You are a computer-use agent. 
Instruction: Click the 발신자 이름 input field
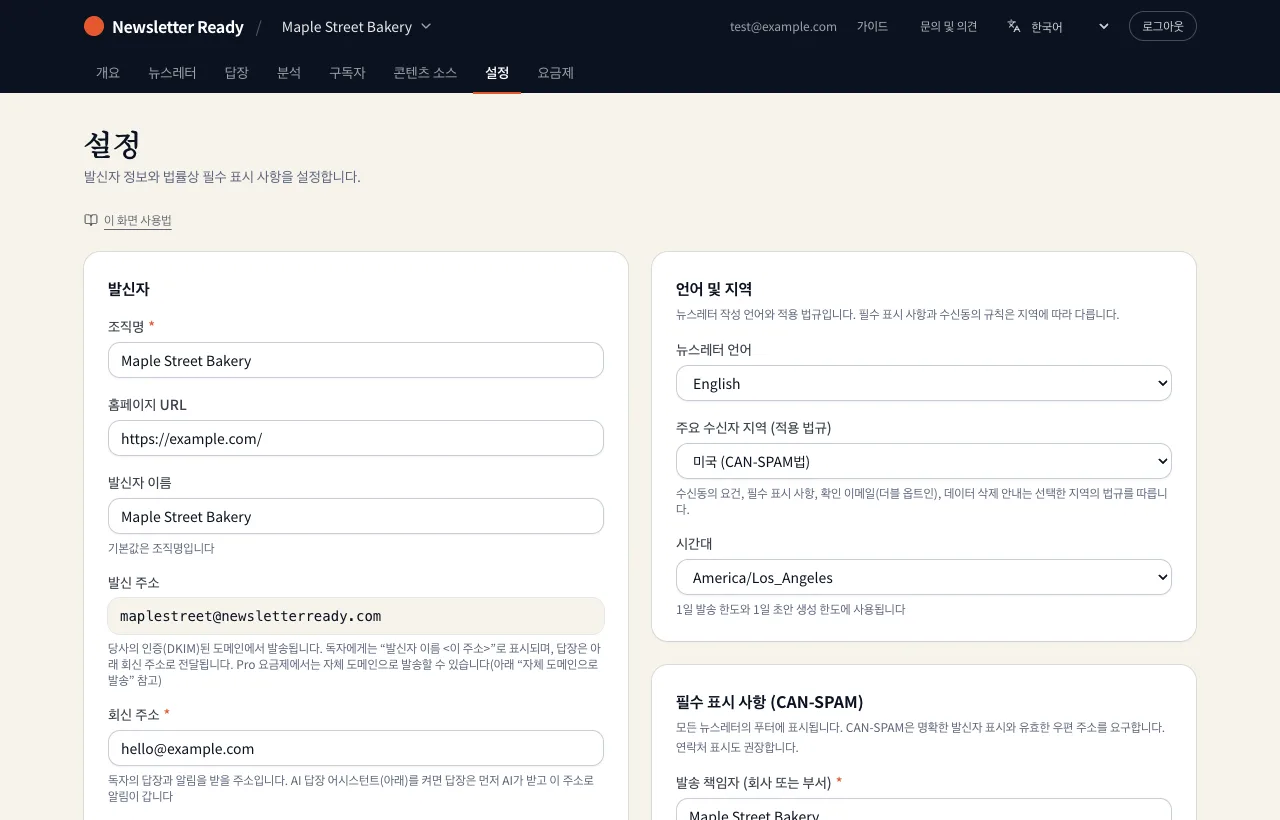356,516
